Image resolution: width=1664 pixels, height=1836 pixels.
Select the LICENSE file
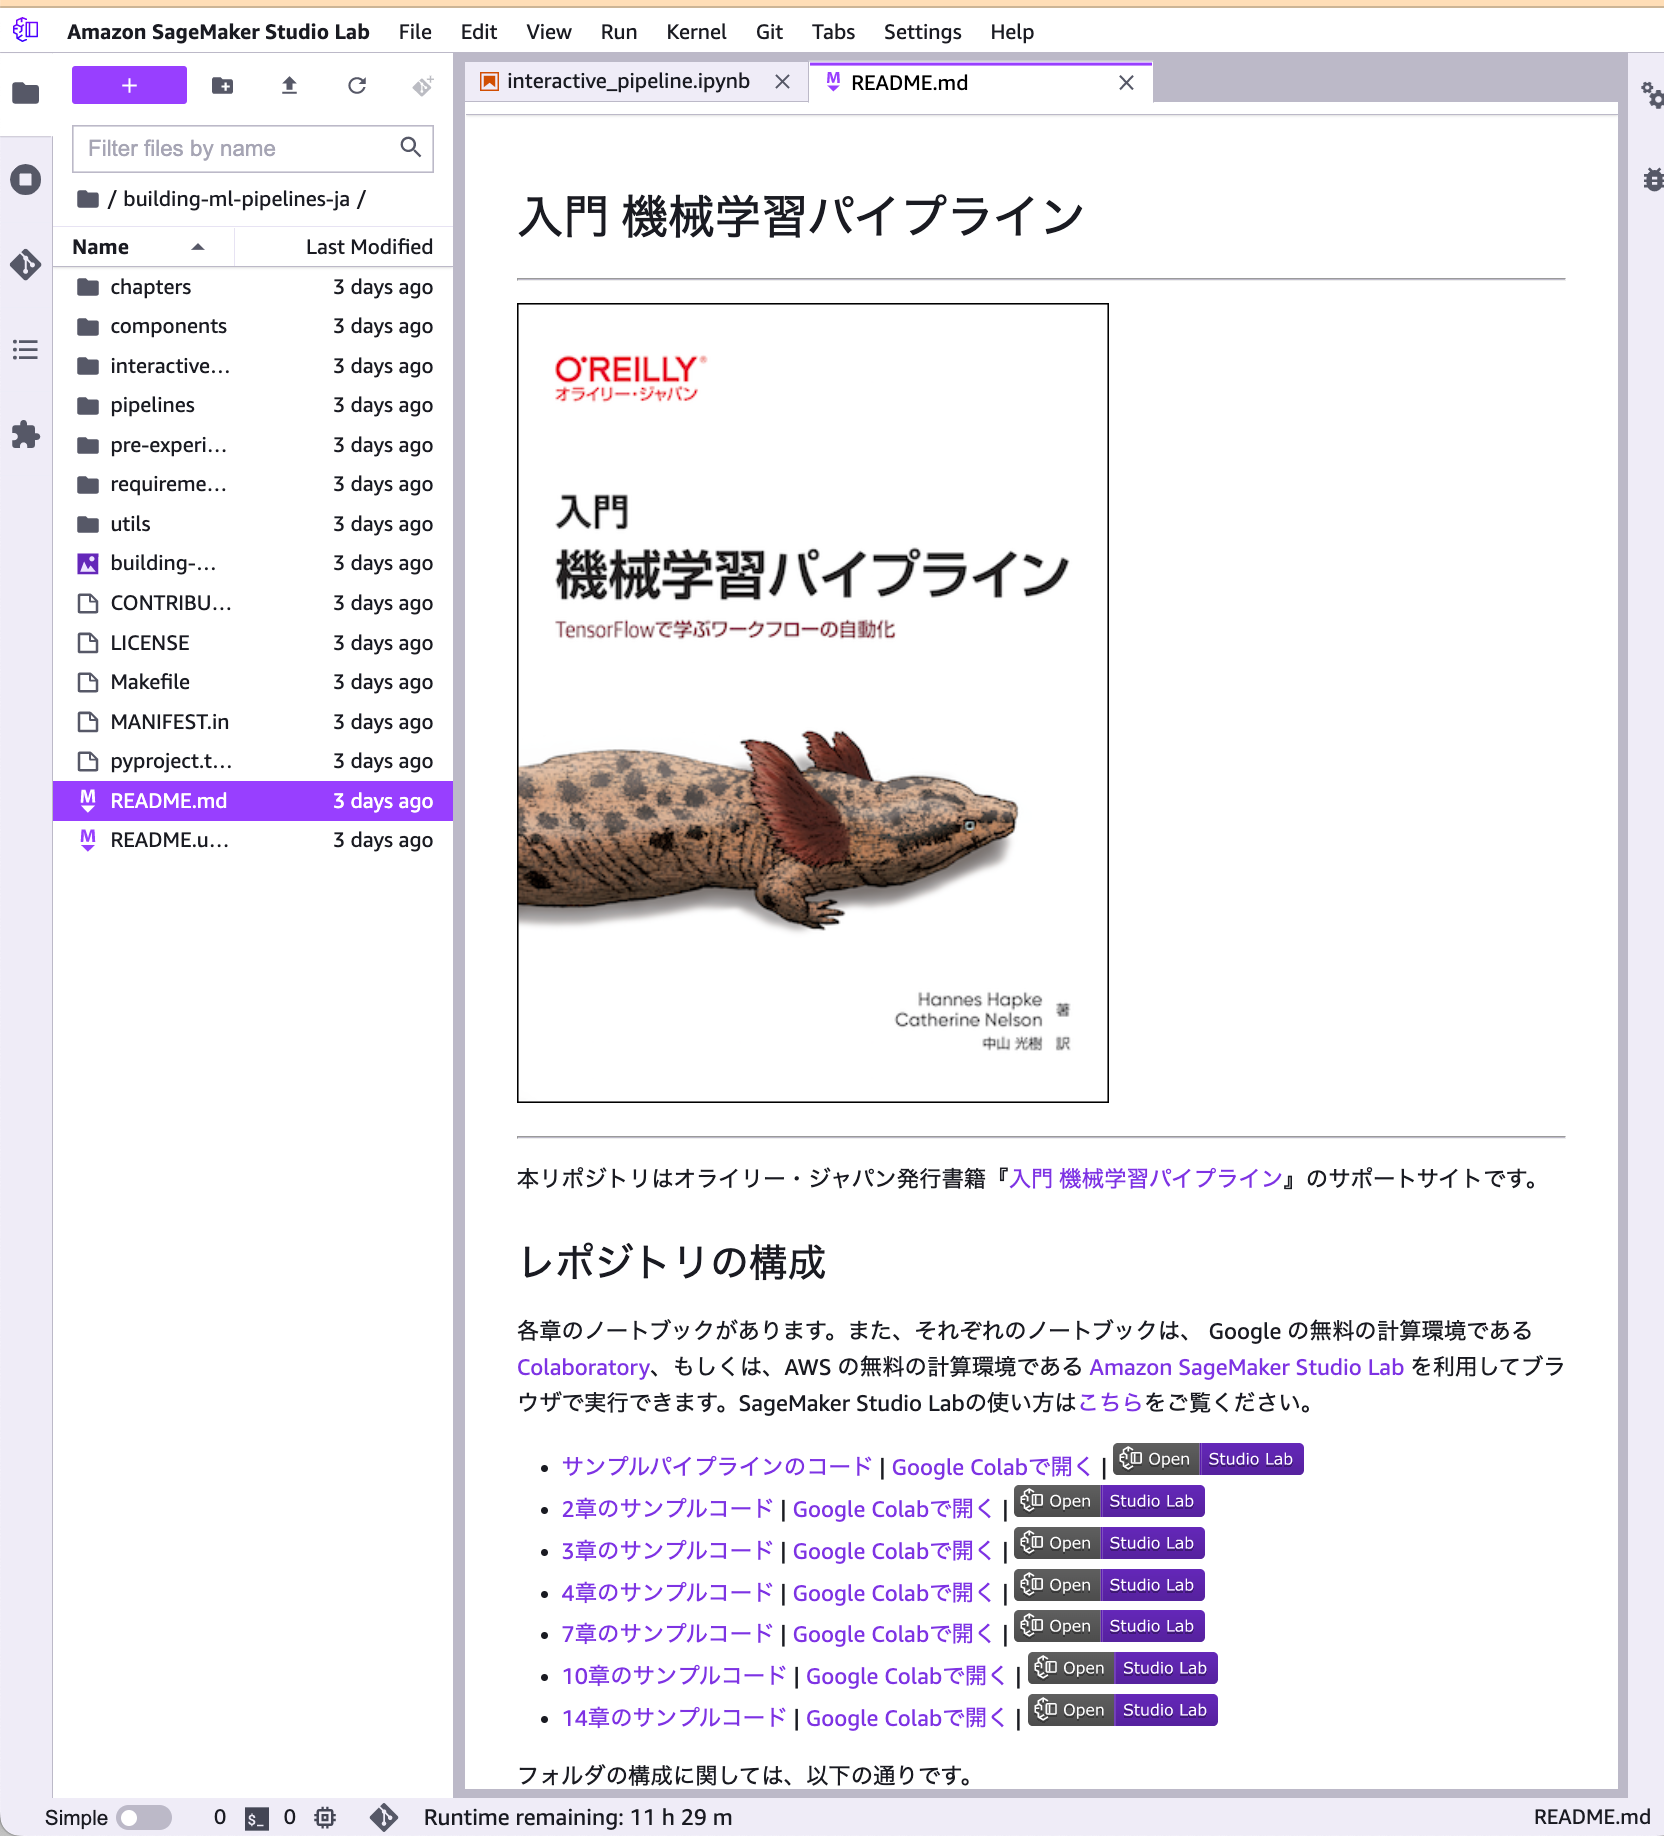pos(253,643)
